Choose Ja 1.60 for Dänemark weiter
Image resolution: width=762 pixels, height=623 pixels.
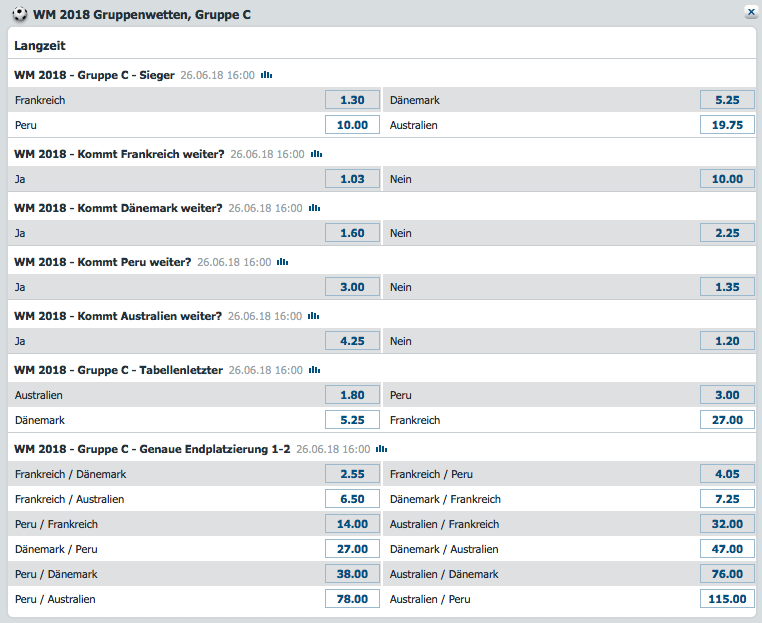point(352,233)
